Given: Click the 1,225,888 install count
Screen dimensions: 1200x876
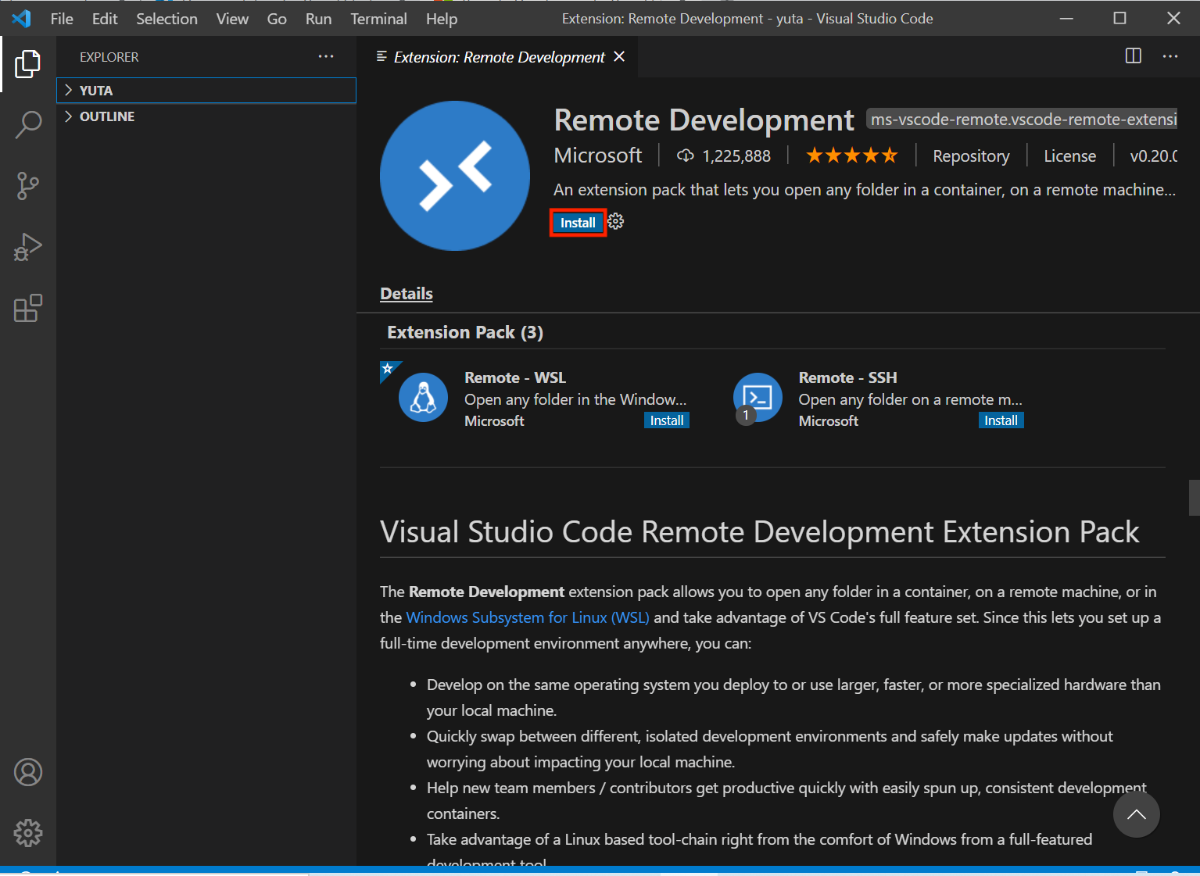Looking at the screenshot, I should point(736,156).
